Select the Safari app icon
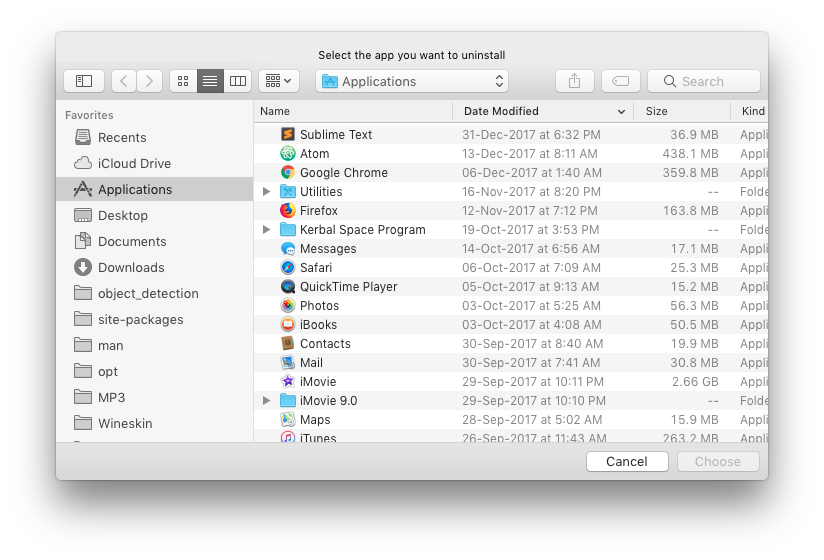Screen dimensions: 824x560 point(287,267)
